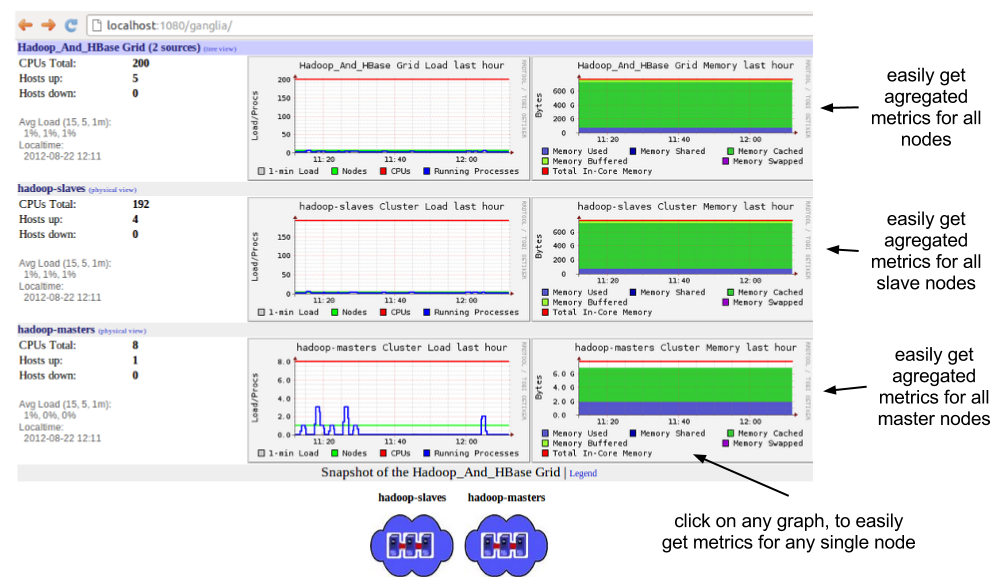The width and height of the screenshot is (1003, 585).
Task: Click hadoop-masters CPUs Total value 8
Action: pyautogui.click(x=135, y=345)
